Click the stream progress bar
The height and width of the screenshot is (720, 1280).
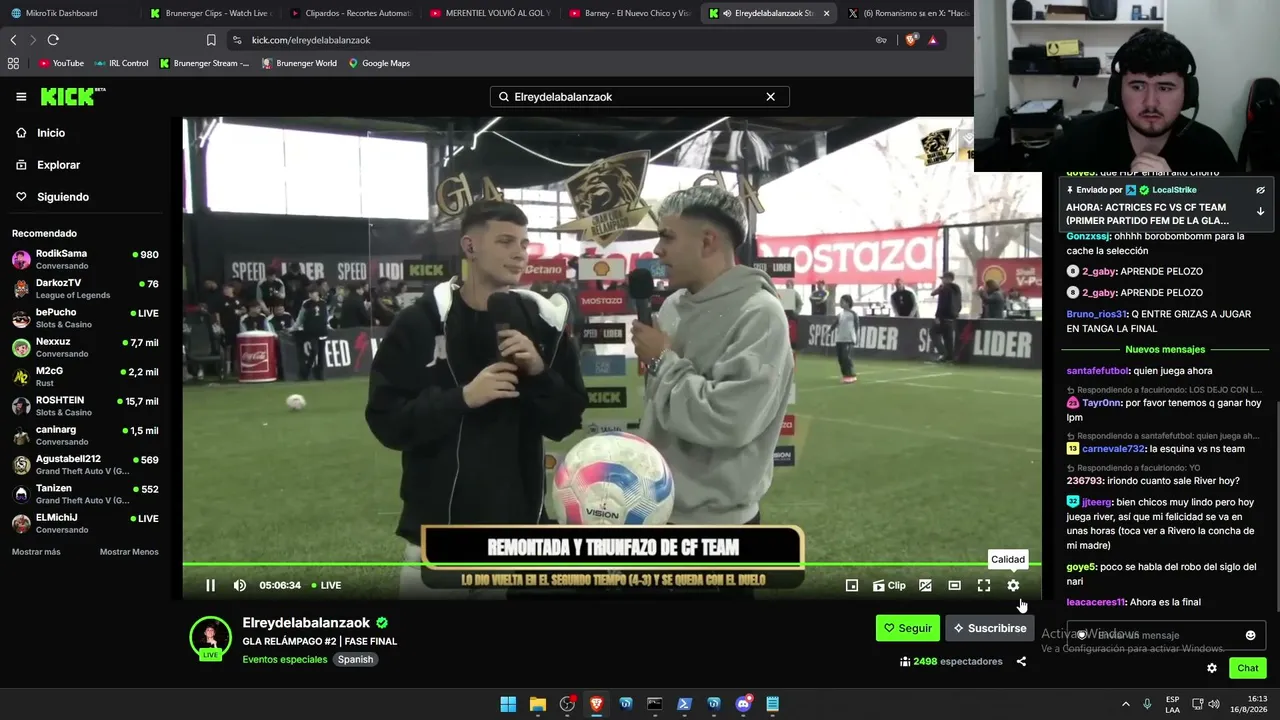(612, 565)
